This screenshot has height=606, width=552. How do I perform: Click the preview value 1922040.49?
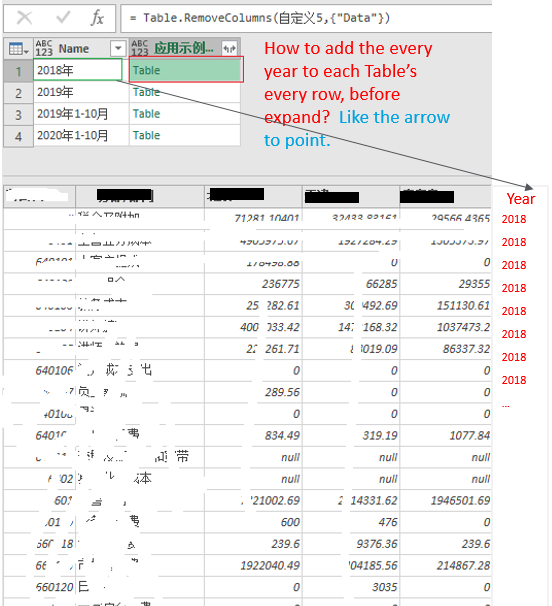click(270, 565)
